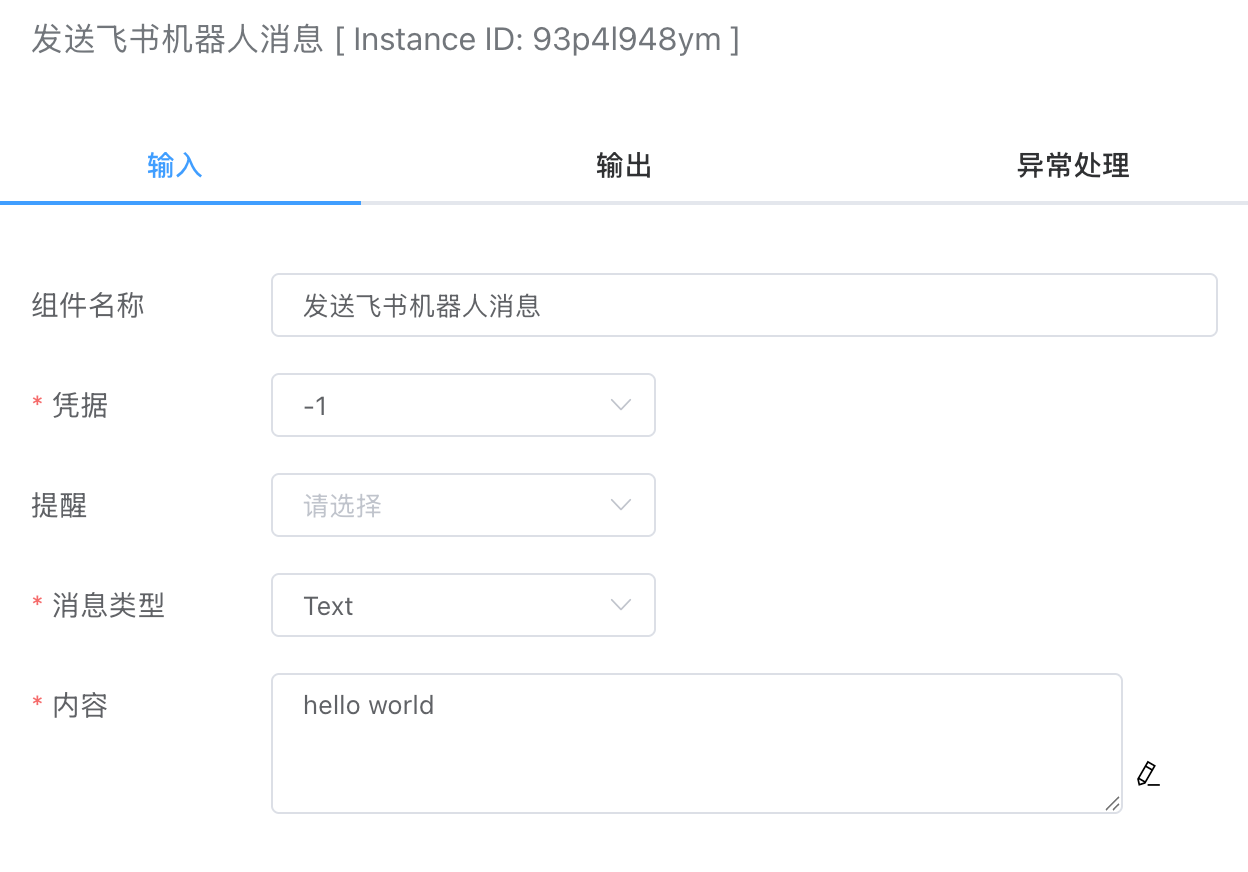This screenshot has height=872, width=1248.
Task: Click the chevron on the 凭据 selector
Action: 620,405
